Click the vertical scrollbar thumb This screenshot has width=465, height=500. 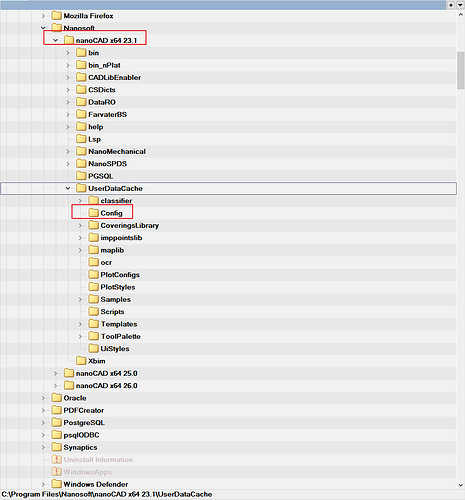point(461,70)
